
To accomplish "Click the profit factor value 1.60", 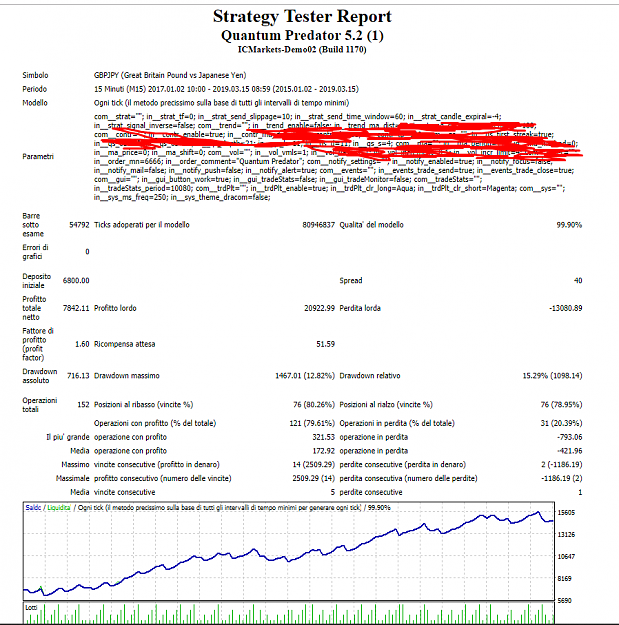I will 82,344.
